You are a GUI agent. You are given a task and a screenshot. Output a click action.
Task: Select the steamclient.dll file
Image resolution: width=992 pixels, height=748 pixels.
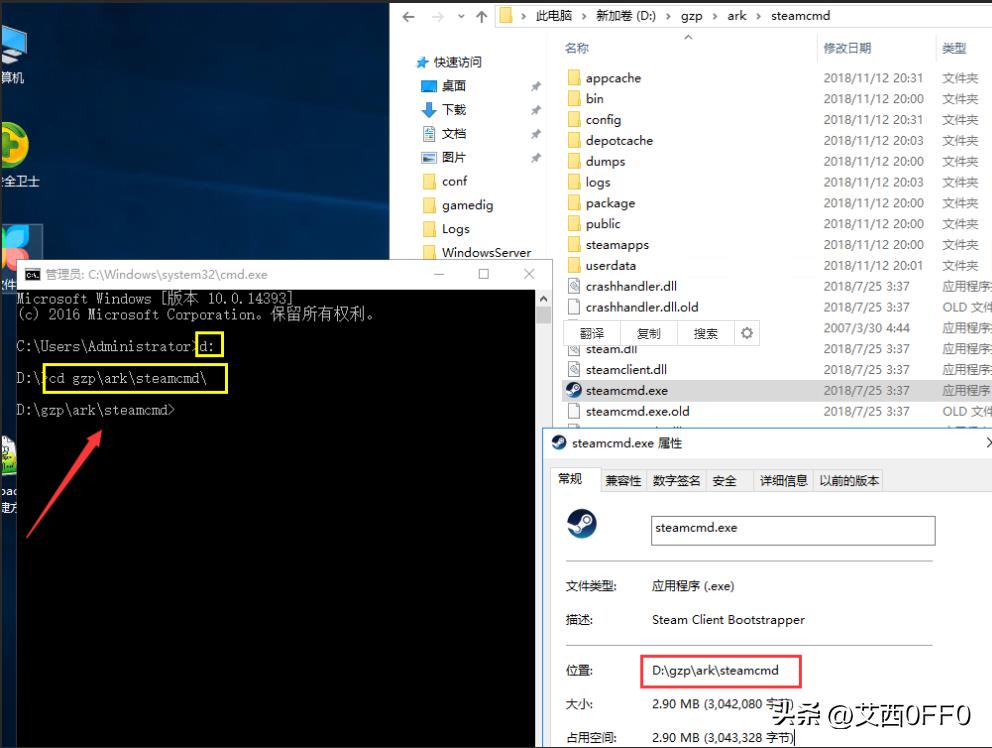626,370
